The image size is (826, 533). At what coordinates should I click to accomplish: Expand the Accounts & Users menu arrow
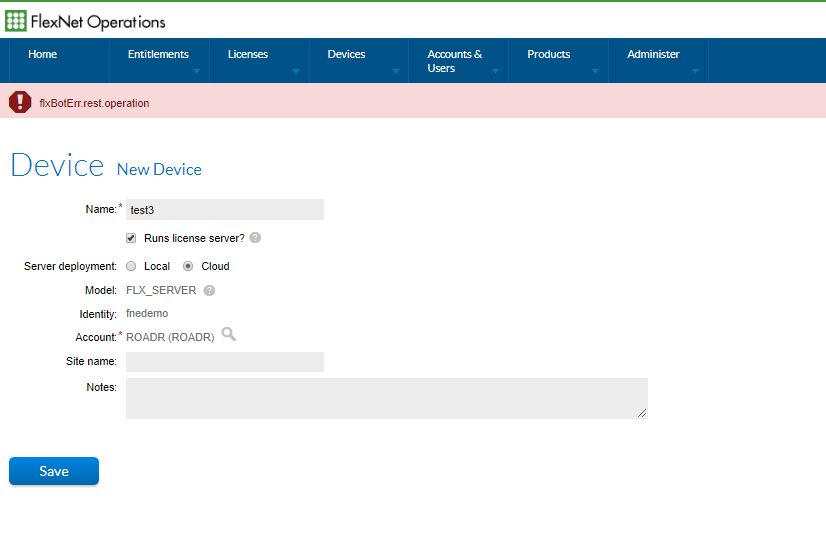(x=495, y=71)
